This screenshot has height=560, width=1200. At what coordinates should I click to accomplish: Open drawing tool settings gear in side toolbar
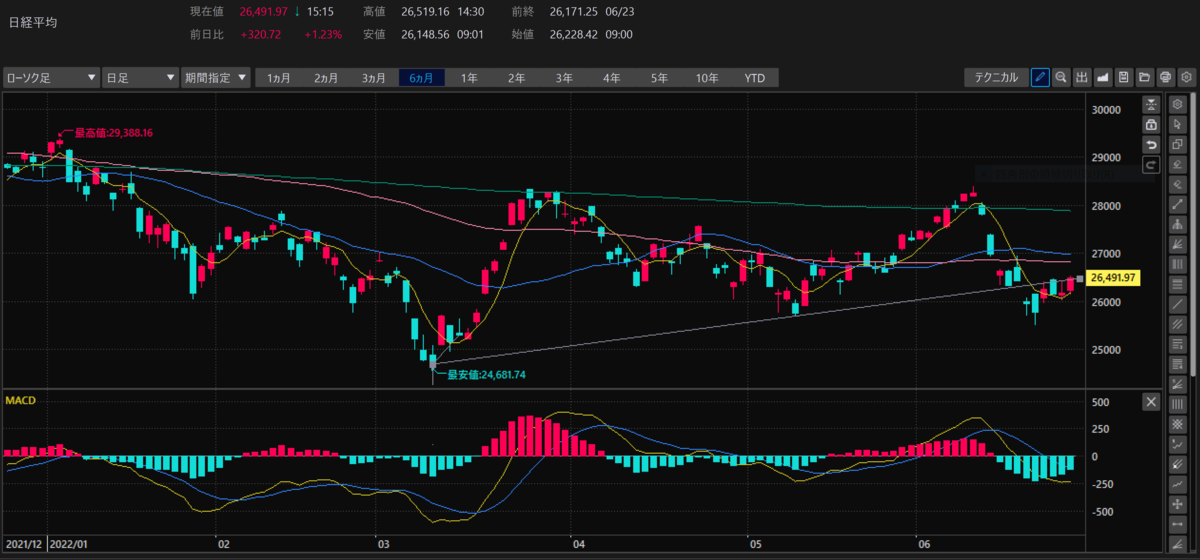coord(1177,104)
